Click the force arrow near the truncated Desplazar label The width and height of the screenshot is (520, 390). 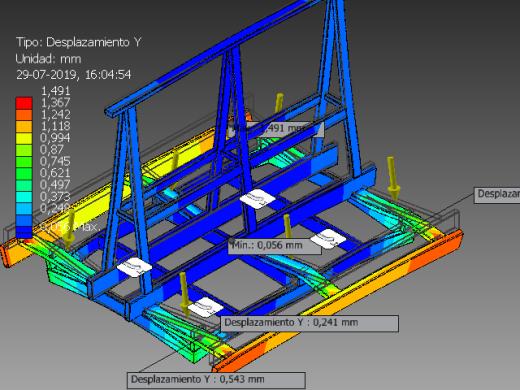tap(393, 179)
